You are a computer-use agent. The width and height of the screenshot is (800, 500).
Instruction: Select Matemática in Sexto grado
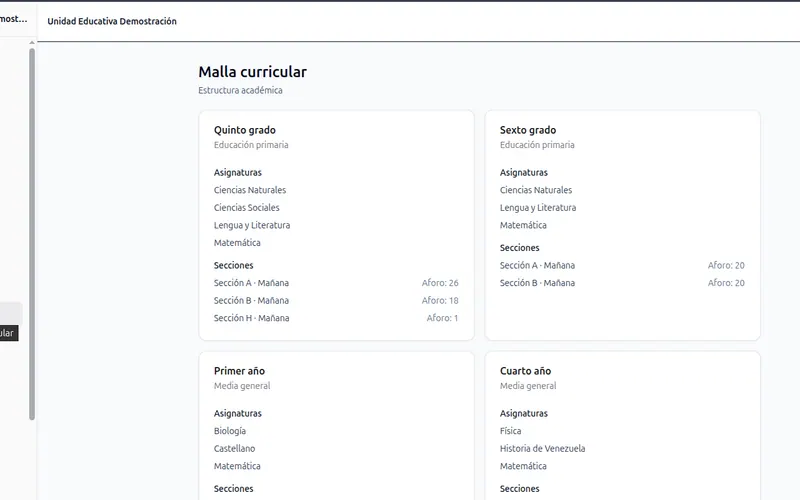point(523,225)
